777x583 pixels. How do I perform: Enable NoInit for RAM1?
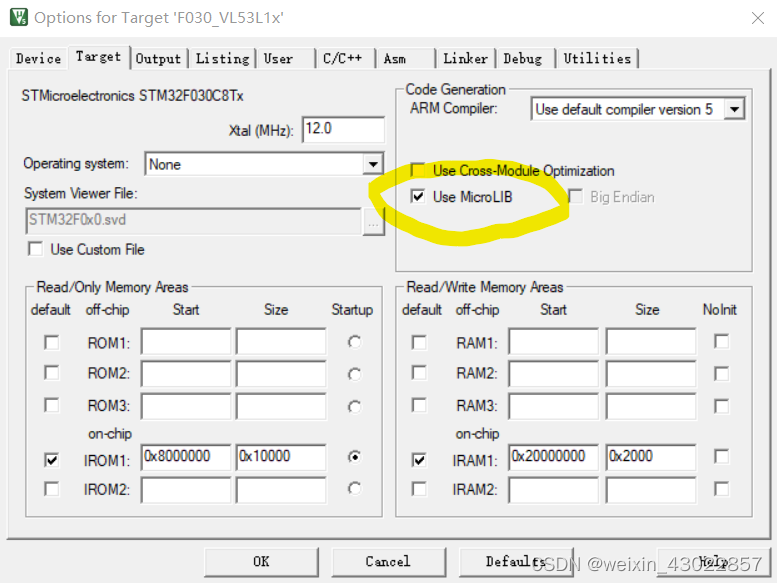722,341
